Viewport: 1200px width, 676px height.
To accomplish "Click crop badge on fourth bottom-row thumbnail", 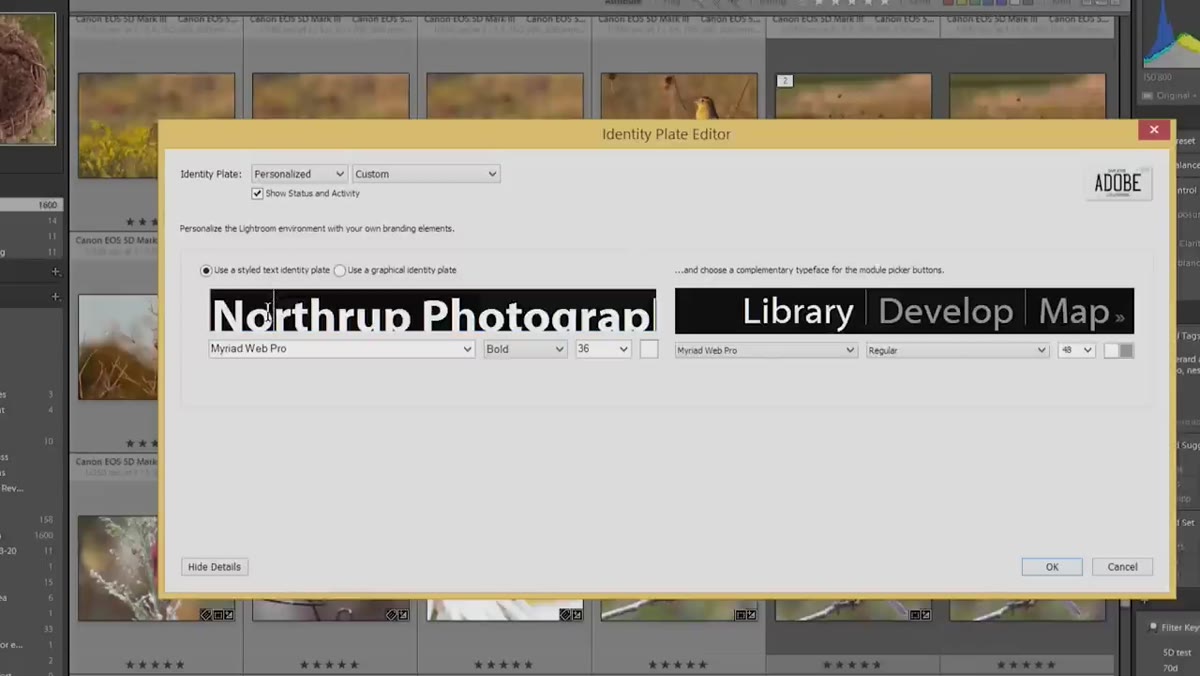I will pyautogui.click(x=741, y=615).
